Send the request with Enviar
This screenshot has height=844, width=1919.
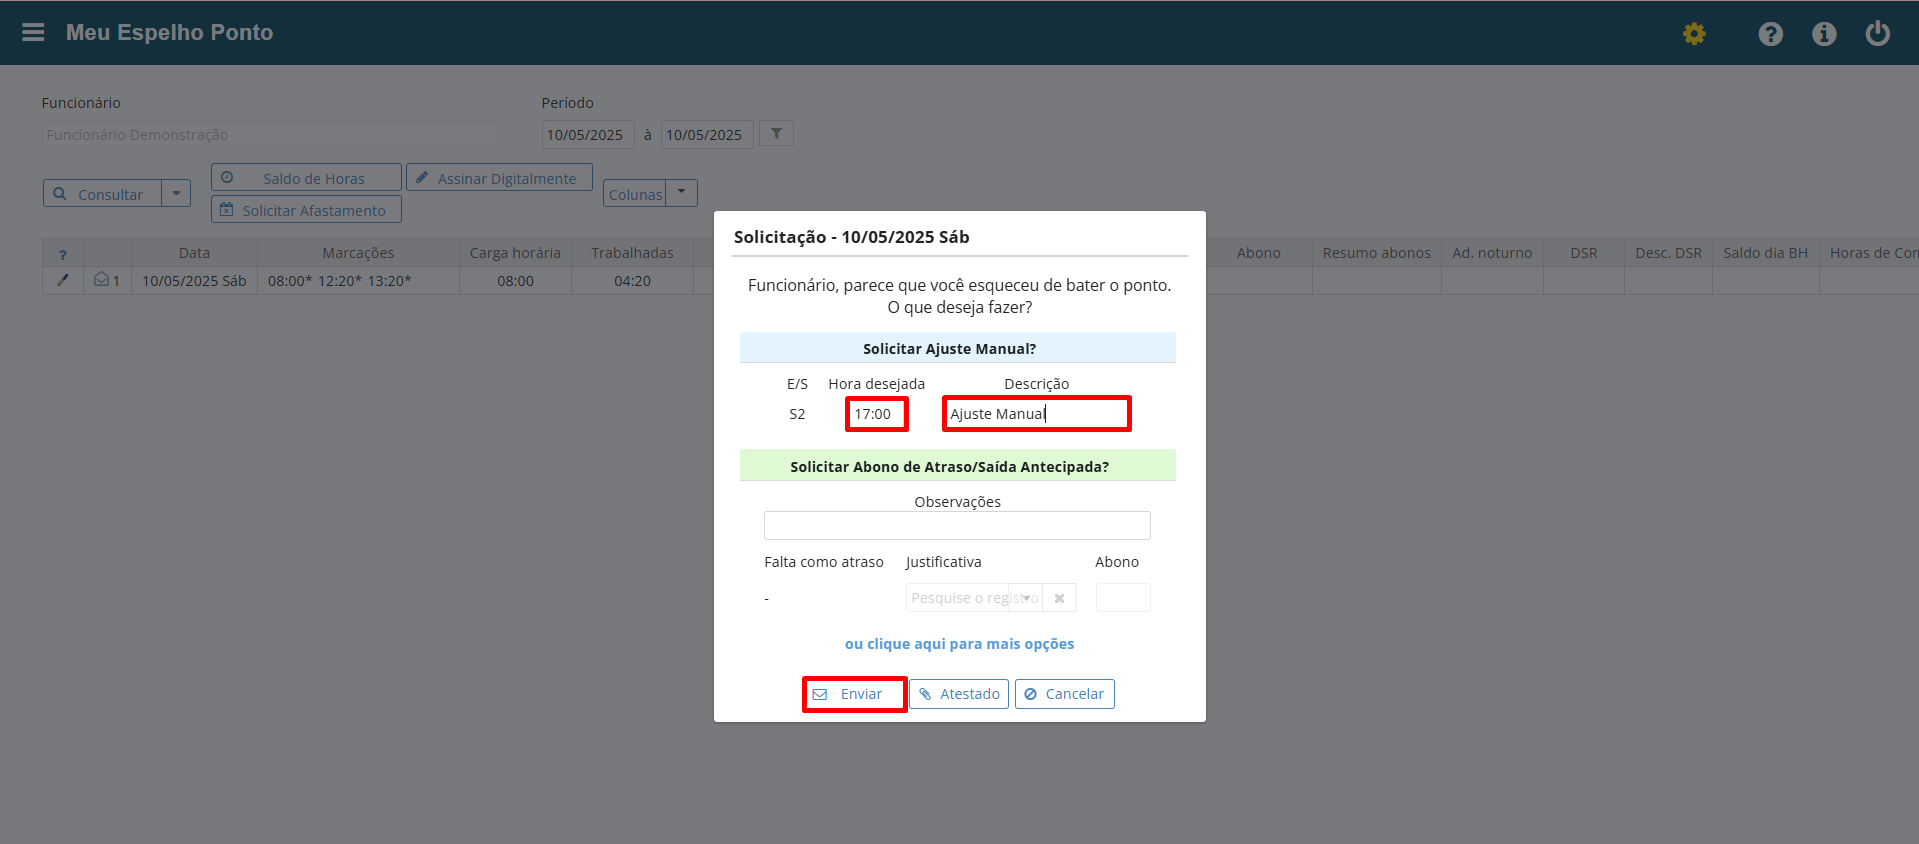click(855, 694)
